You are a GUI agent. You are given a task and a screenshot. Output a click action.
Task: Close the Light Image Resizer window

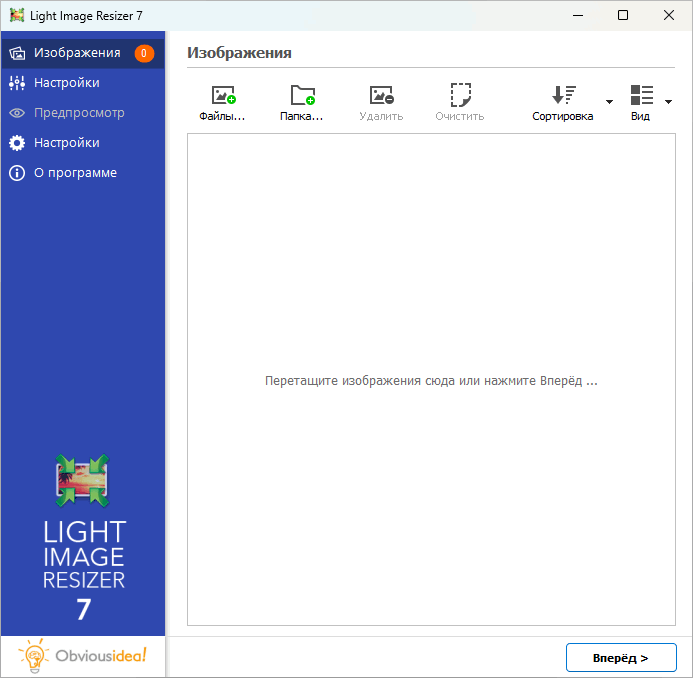tap(669, 15)
